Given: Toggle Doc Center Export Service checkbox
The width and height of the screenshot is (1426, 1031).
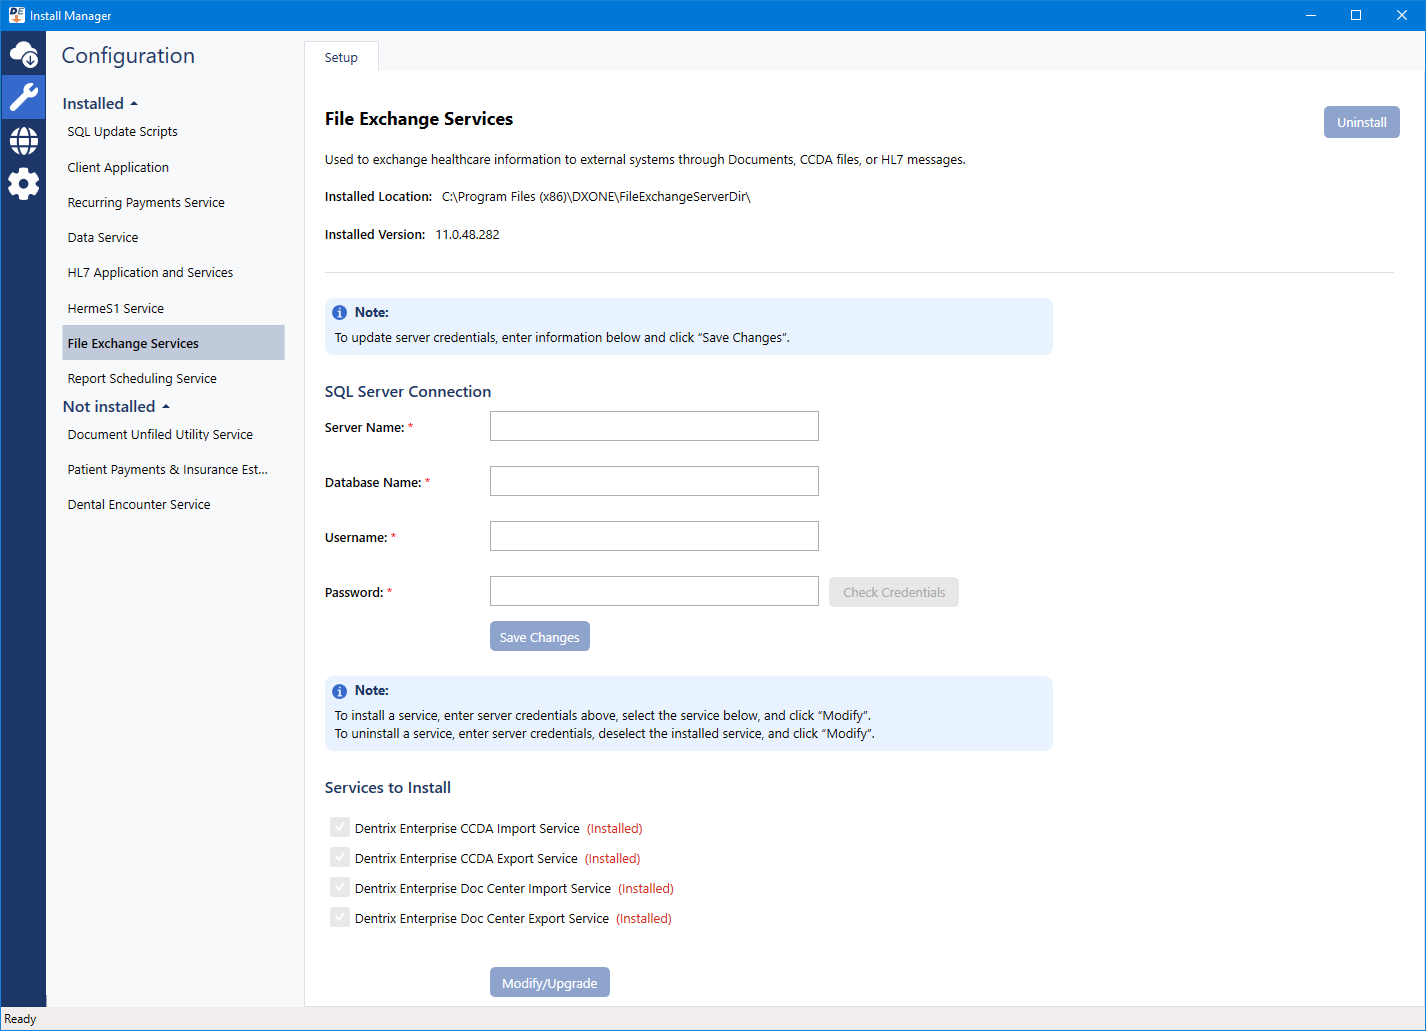Looking at the screenshot, I should (x=340, y=918).
